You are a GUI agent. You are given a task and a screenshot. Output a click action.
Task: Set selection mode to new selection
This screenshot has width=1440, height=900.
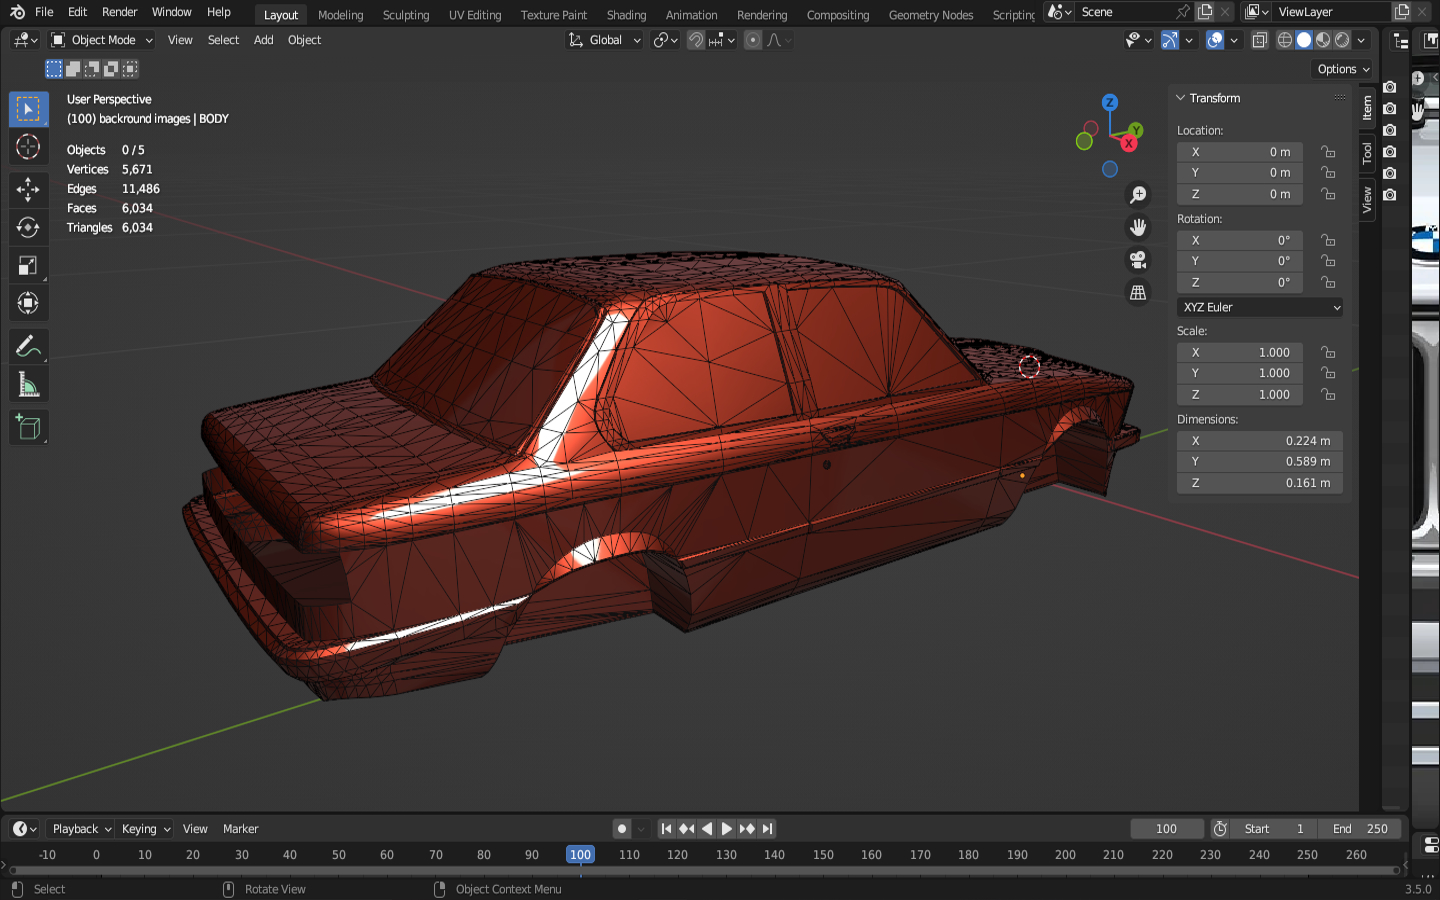pos(54,69)
